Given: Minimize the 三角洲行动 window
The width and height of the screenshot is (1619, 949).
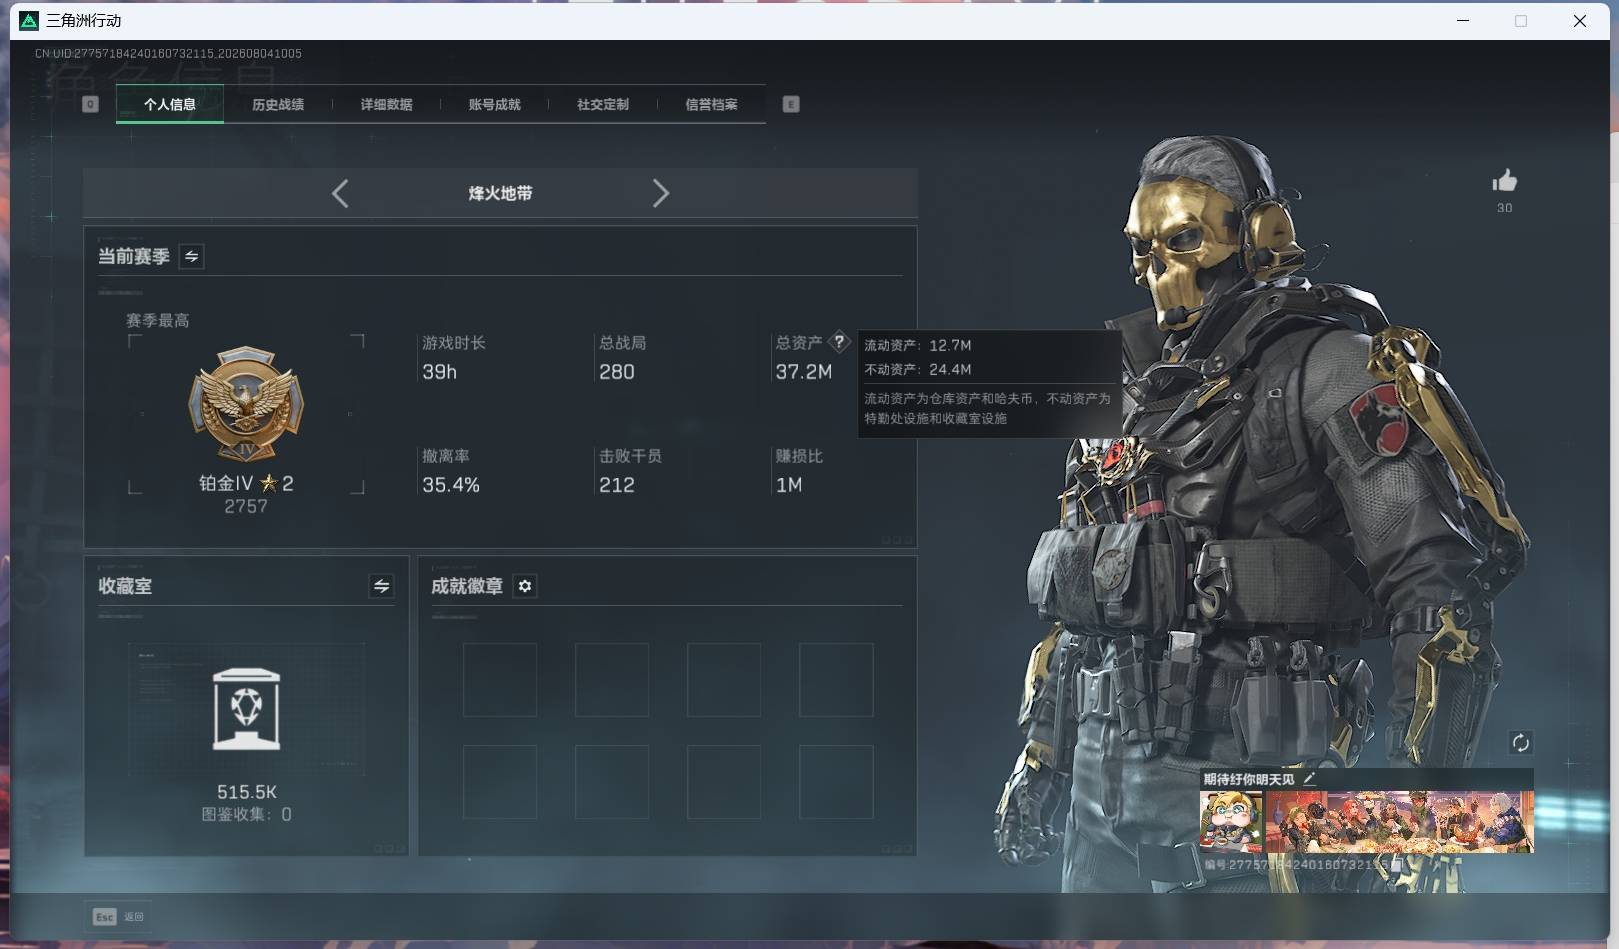Looking at the screenshot, I should (1463, 20).
